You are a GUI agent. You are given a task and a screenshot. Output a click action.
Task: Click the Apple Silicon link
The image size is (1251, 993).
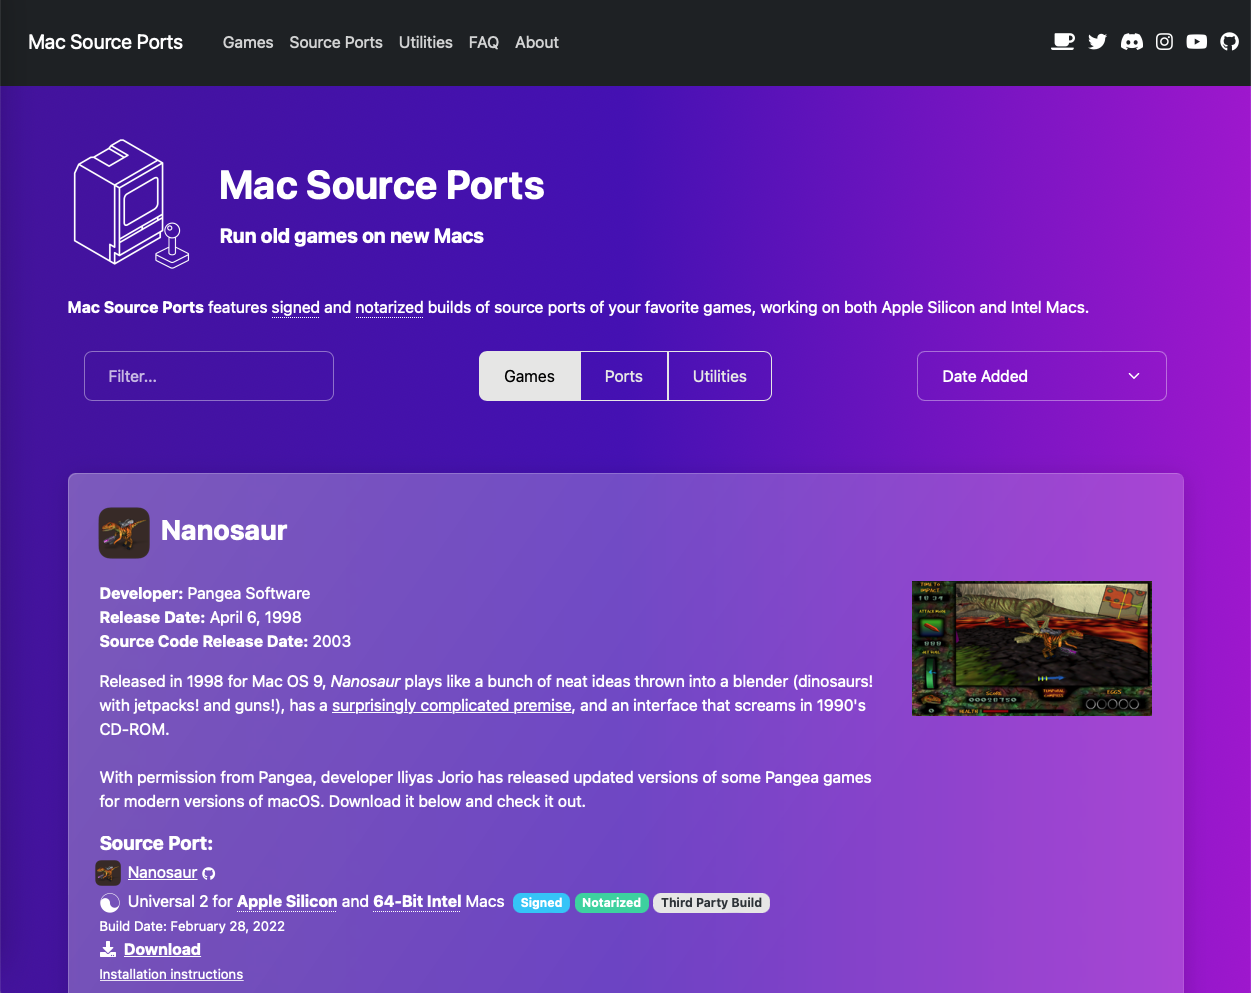click(x=287, y=901)
